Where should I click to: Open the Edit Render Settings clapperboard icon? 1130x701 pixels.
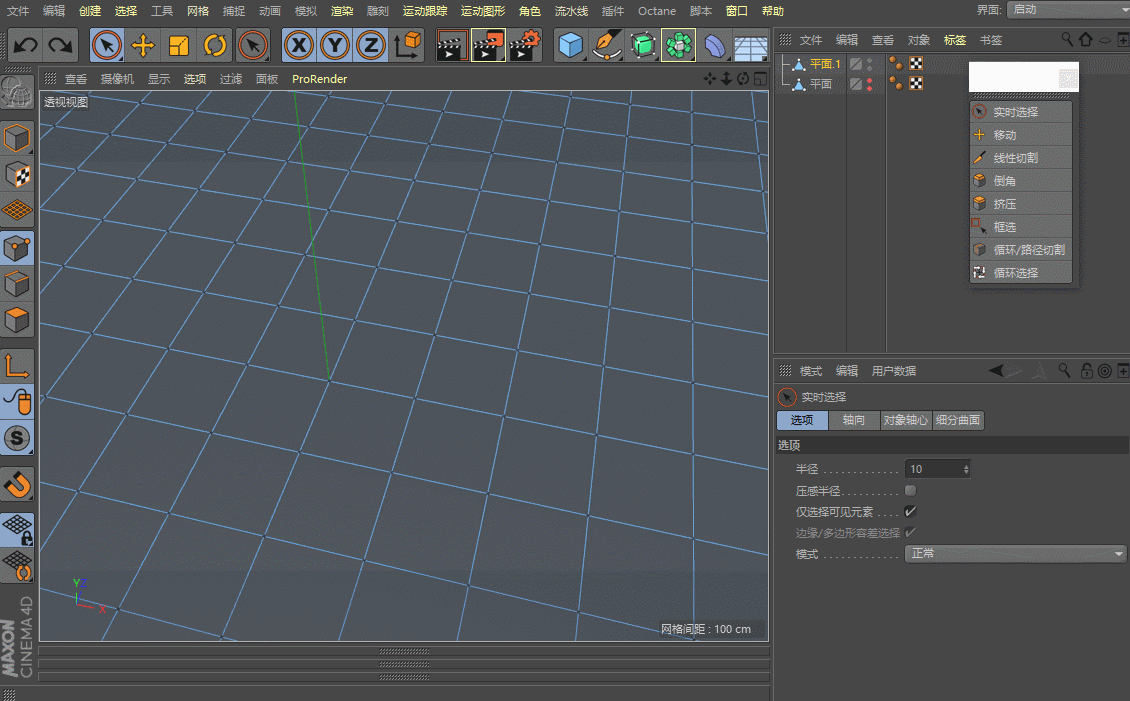(524, 45)
